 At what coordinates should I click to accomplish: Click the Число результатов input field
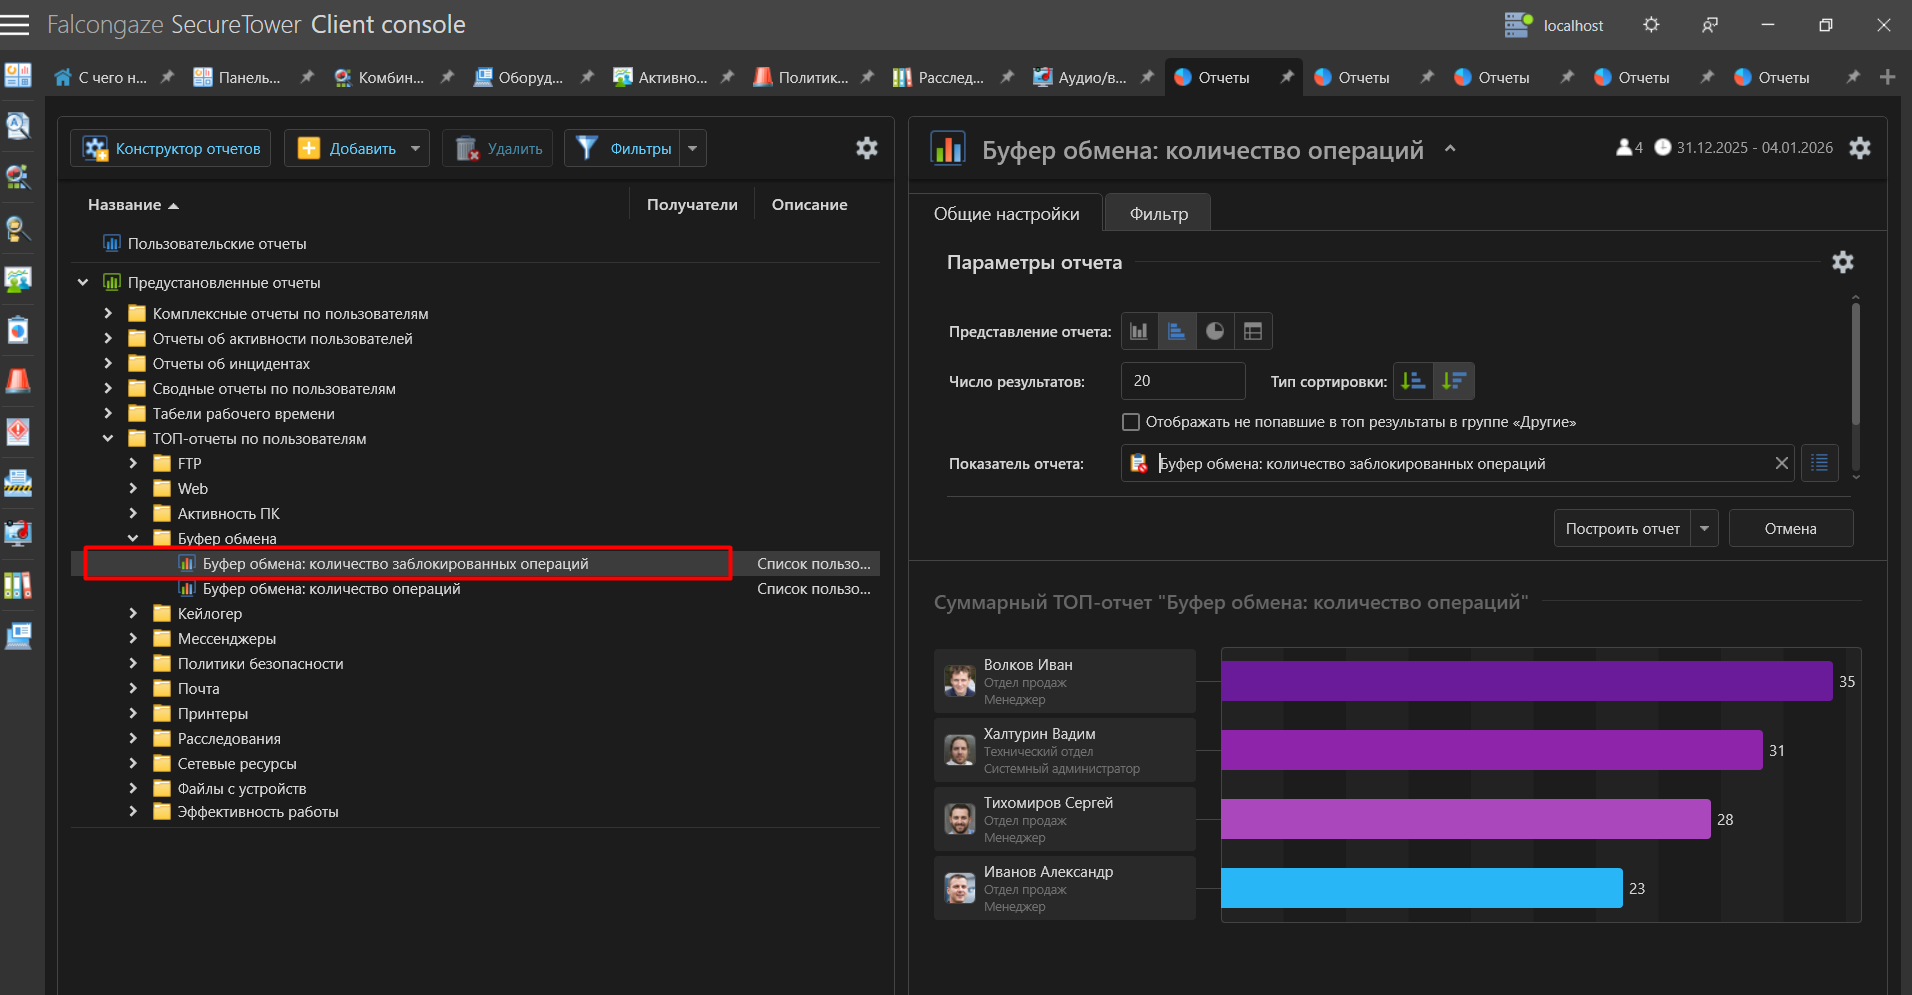1182,381
